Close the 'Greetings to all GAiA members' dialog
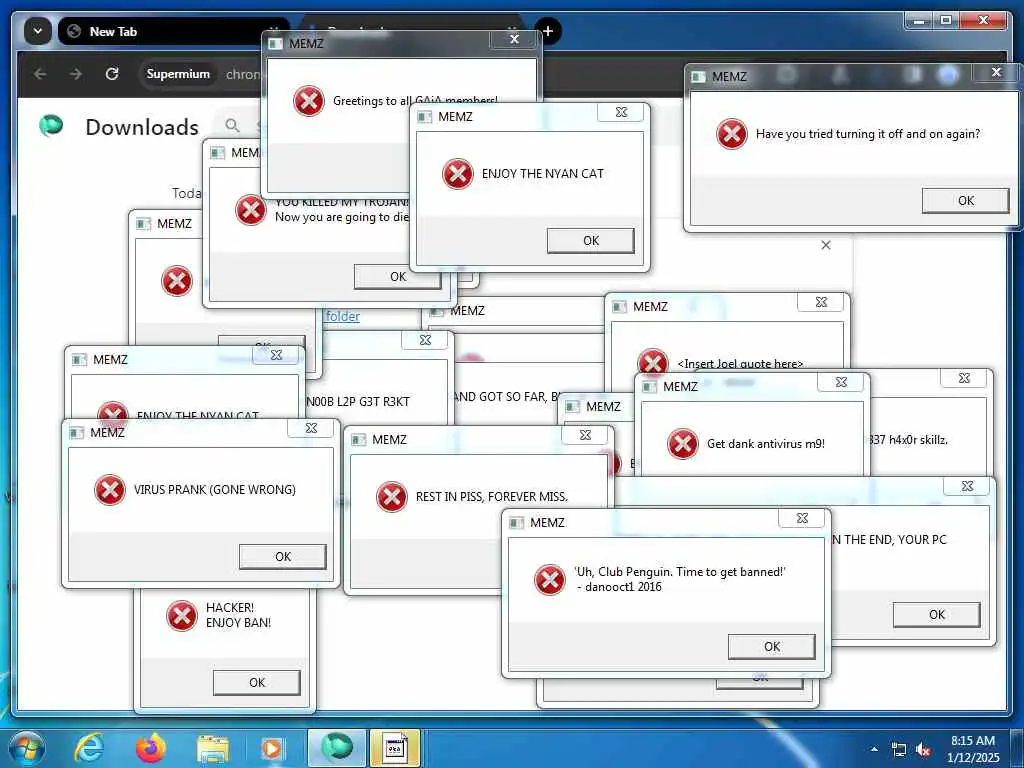1024x768 pixels. [x=514, y=39]
